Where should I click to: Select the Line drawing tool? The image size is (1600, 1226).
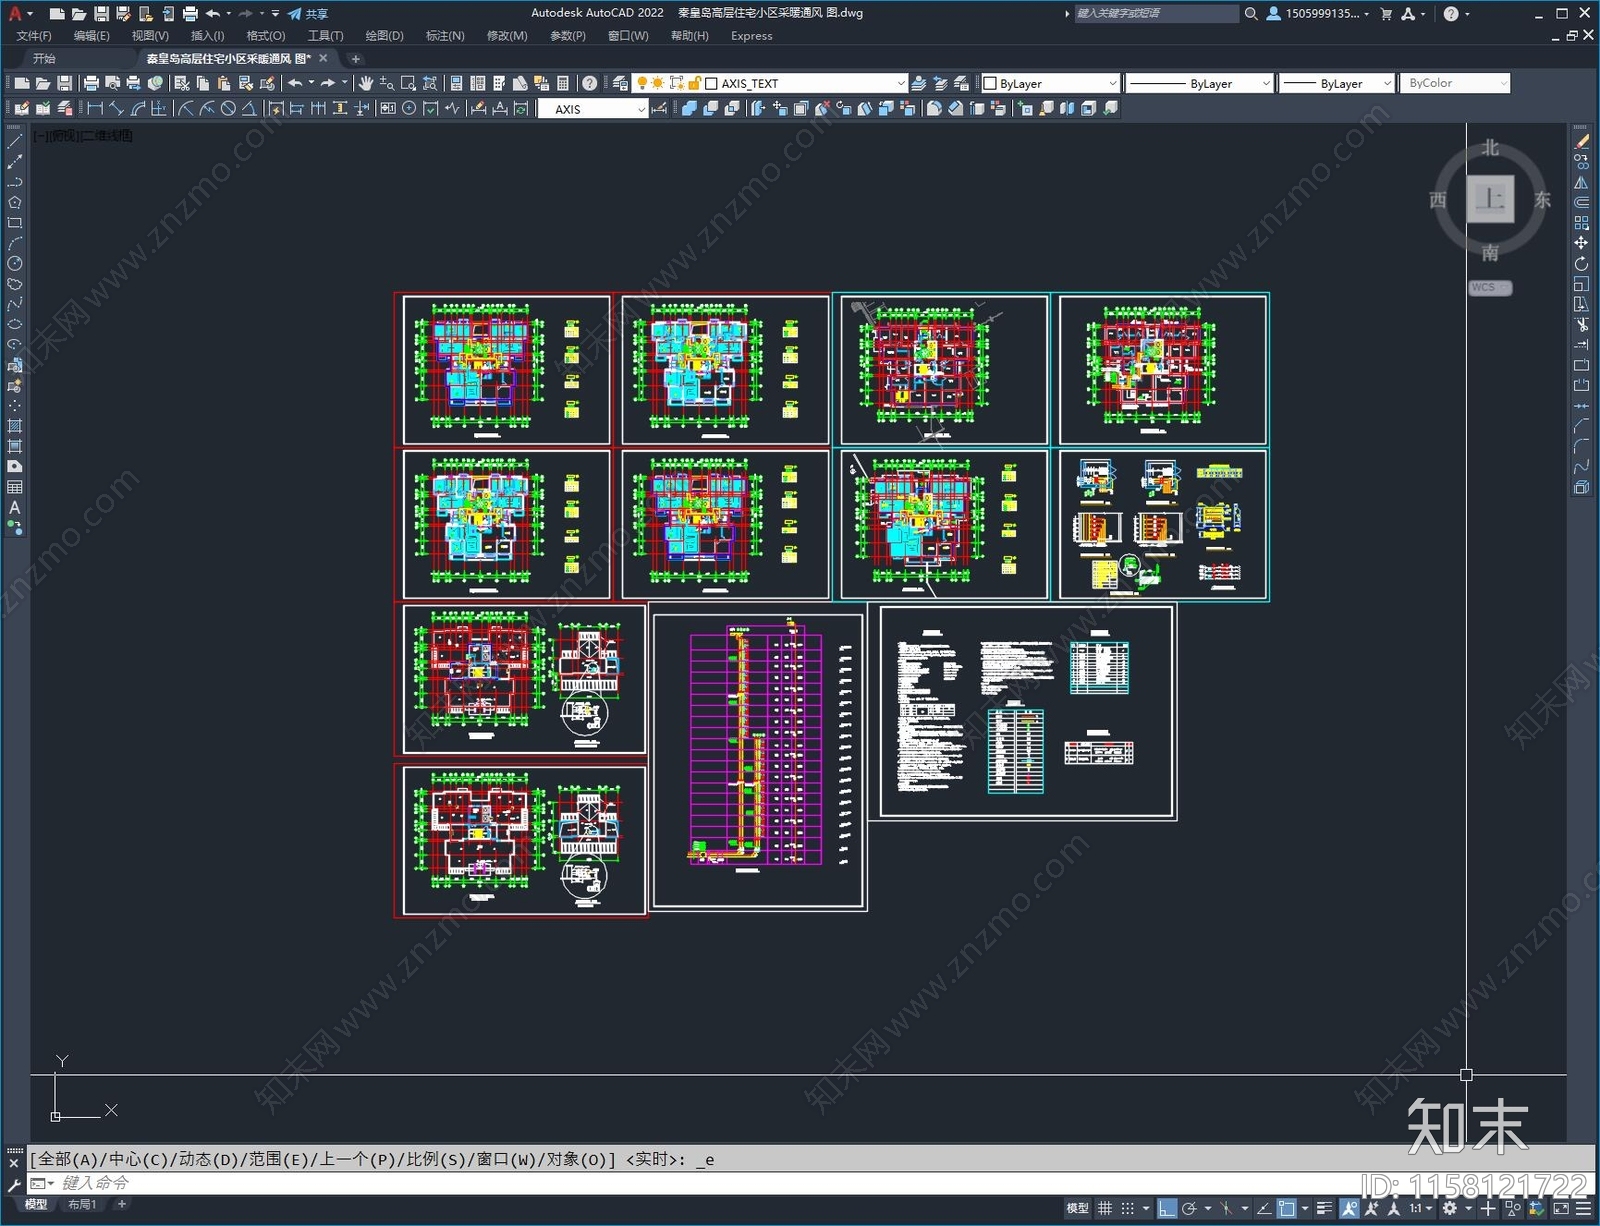14,142
